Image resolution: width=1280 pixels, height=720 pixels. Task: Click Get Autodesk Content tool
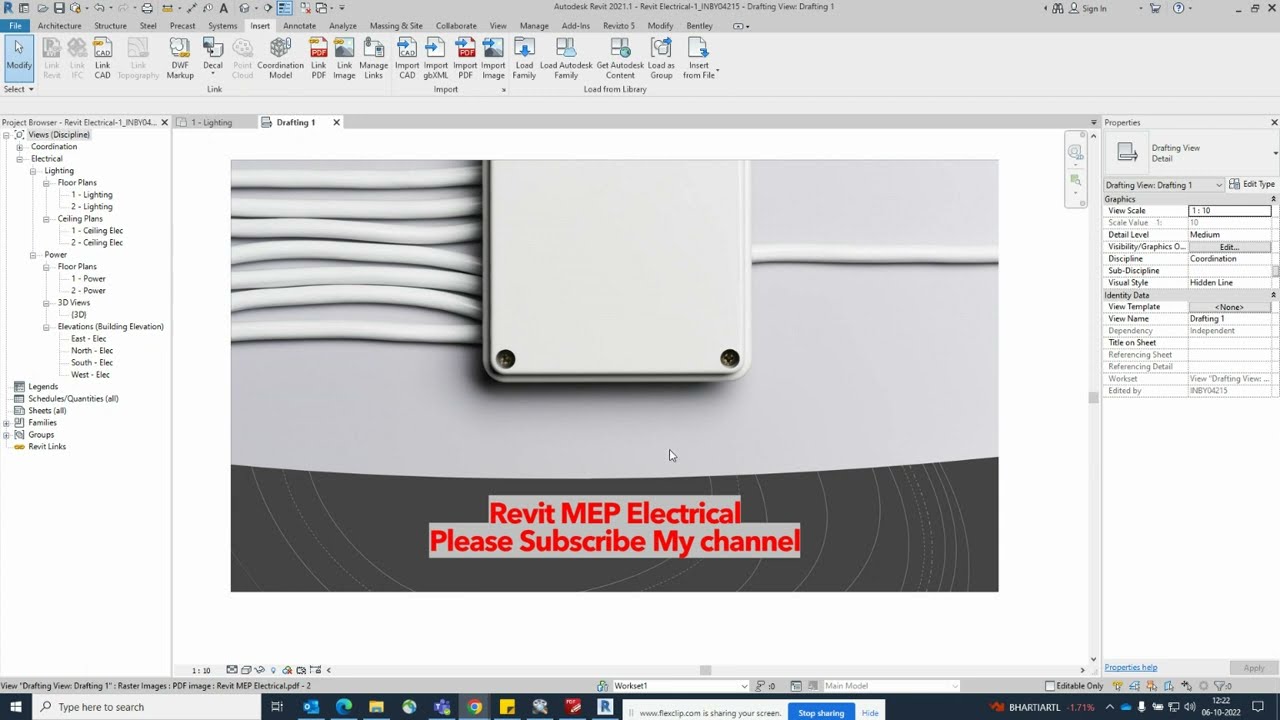pos(620,57)
